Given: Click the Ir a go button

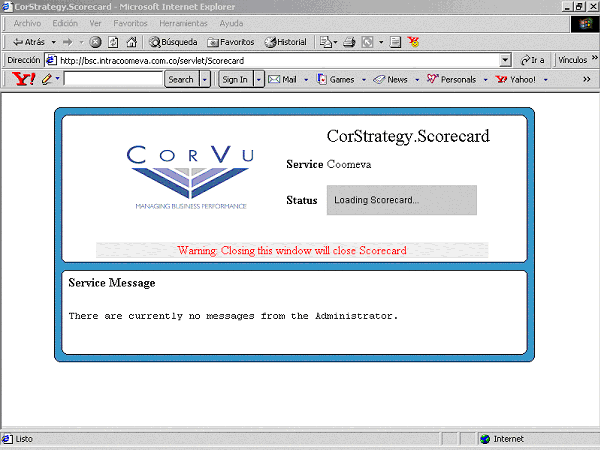Looking at the screenshot, I should [x=532, y=60].
